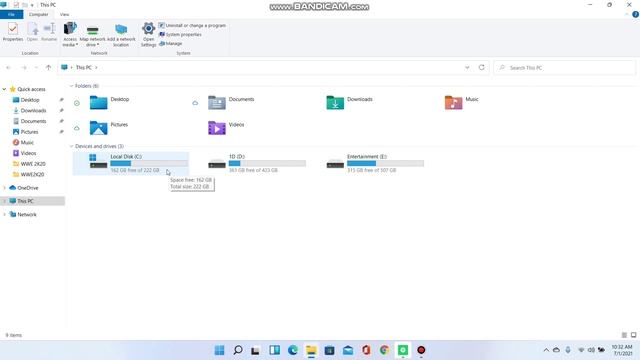
Task: Click This PC in the address bar
Action: tap(84, 67)
